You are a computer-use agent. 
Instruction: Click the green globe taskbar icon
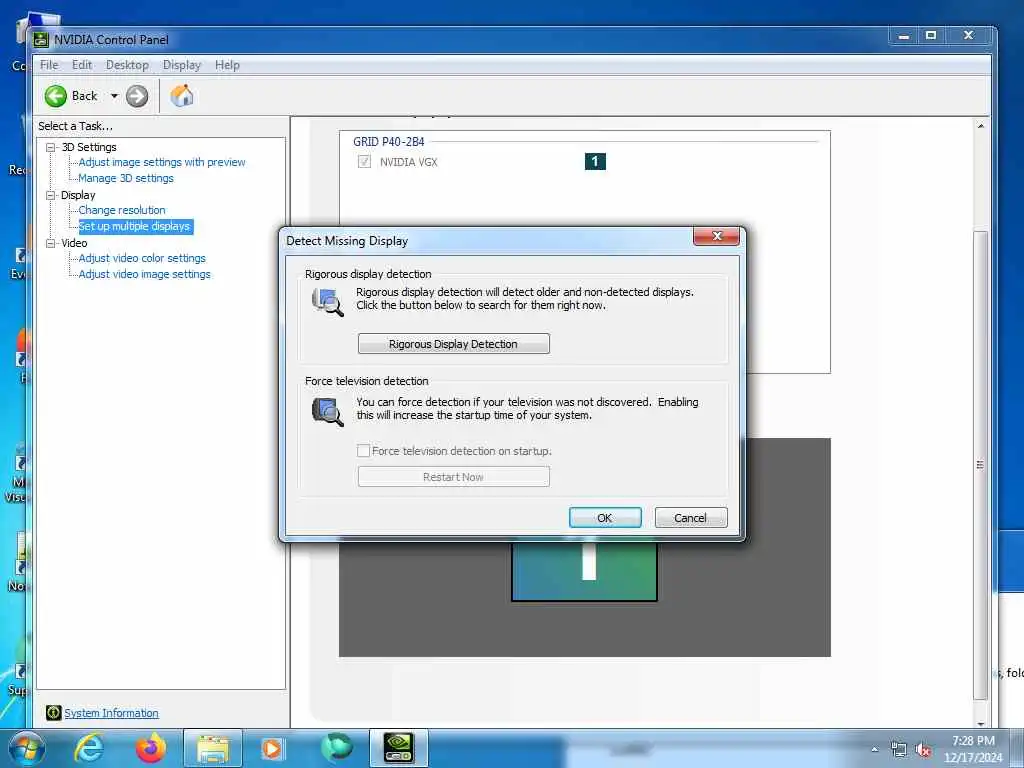(x=336, y=748)
